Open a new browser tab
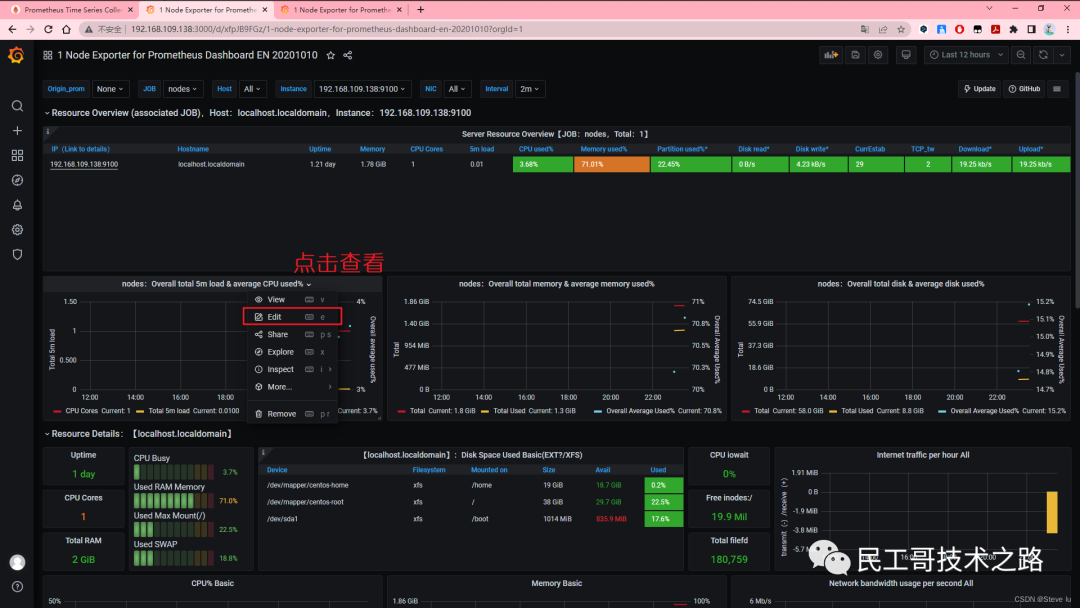The height and width of the screenshot is (608, 1080). (x=421, y=10)
